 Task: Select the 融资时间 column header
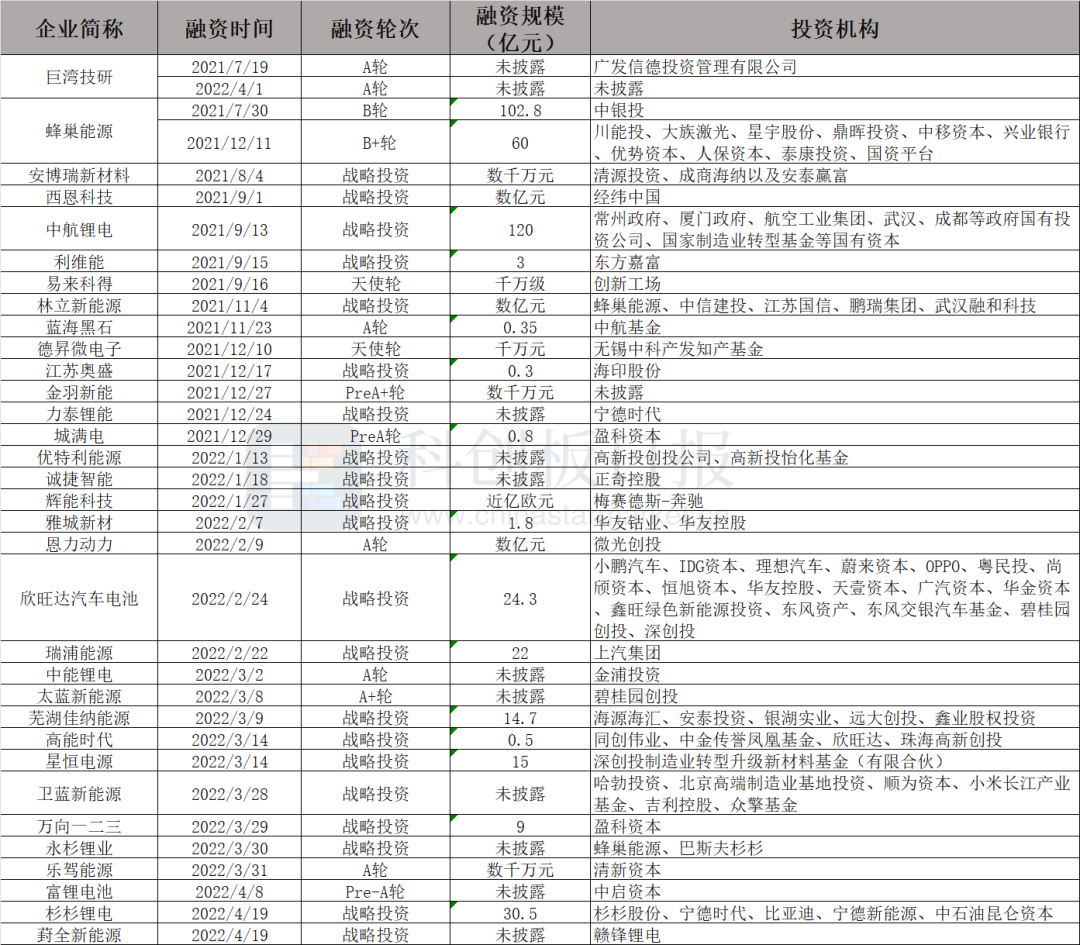tap(229, 28)
